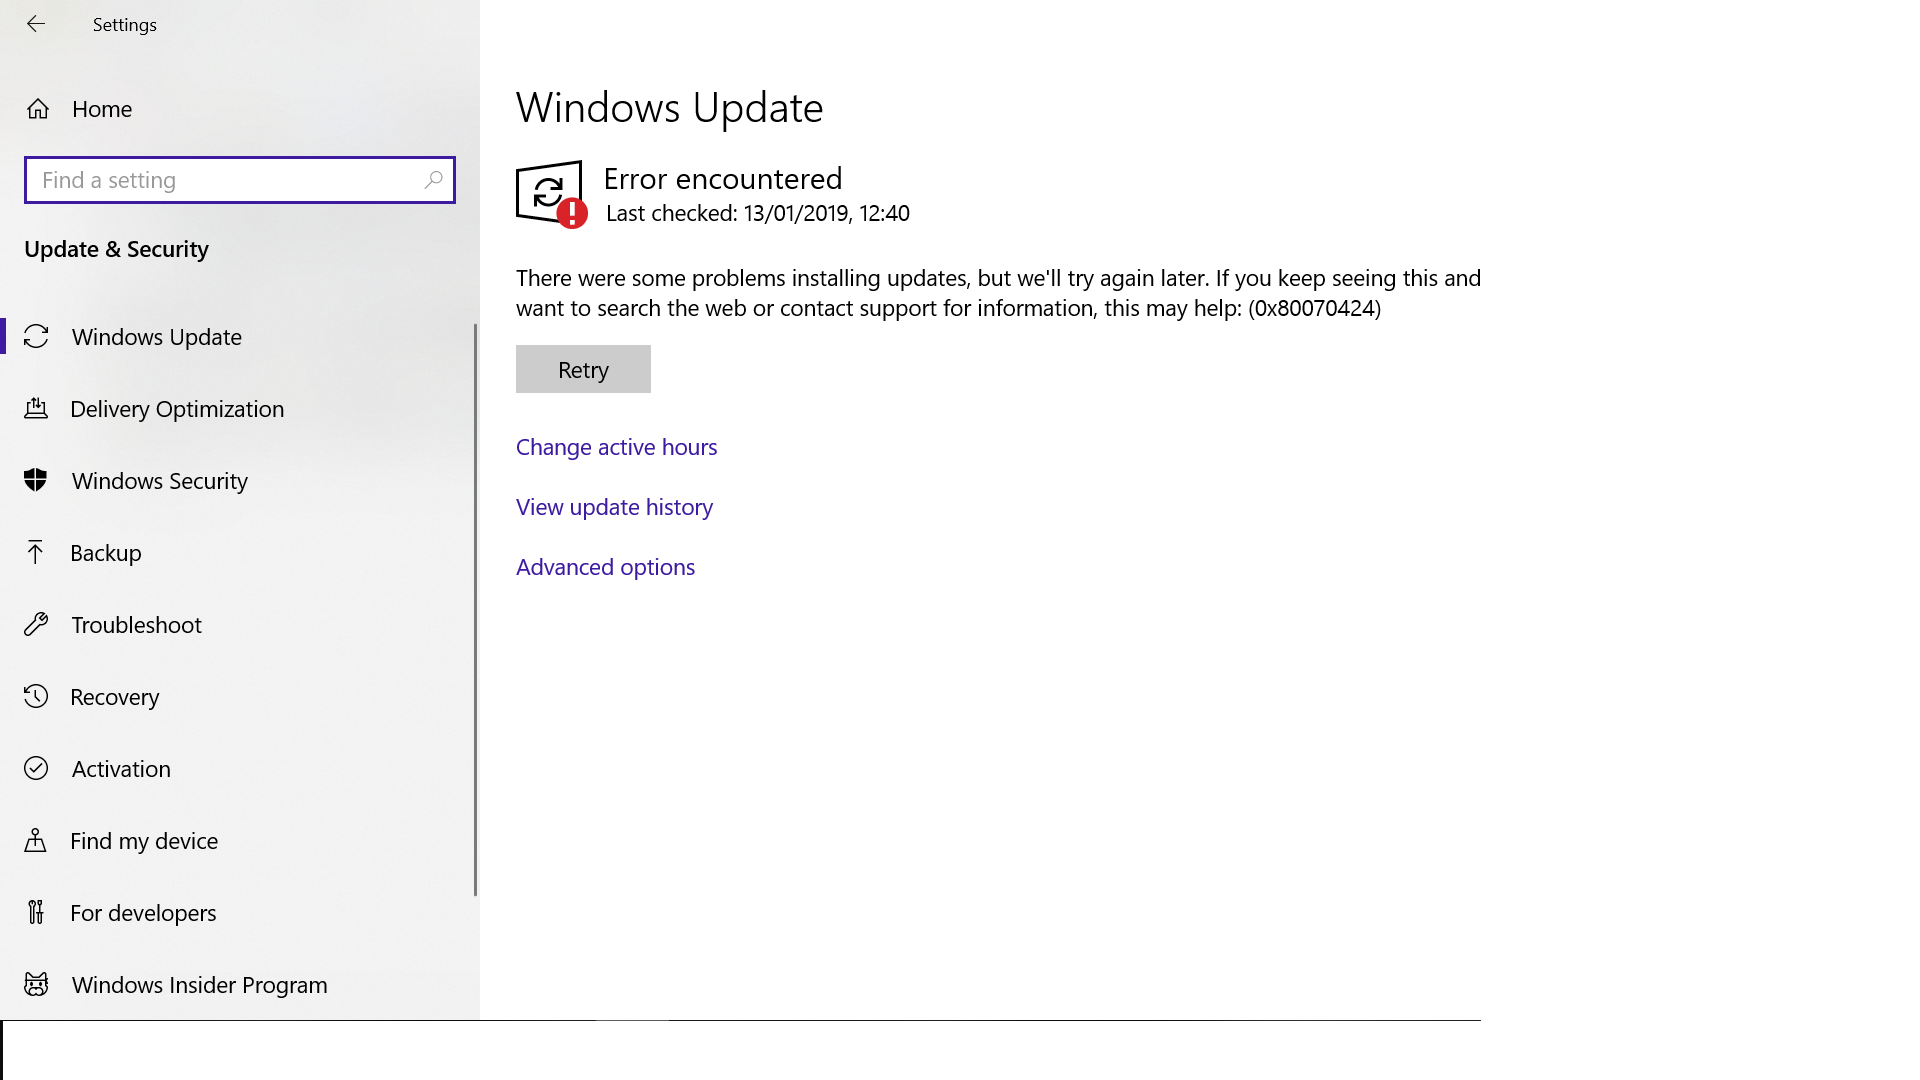
Task: Click the Home house icon
Action: (38, 109)
